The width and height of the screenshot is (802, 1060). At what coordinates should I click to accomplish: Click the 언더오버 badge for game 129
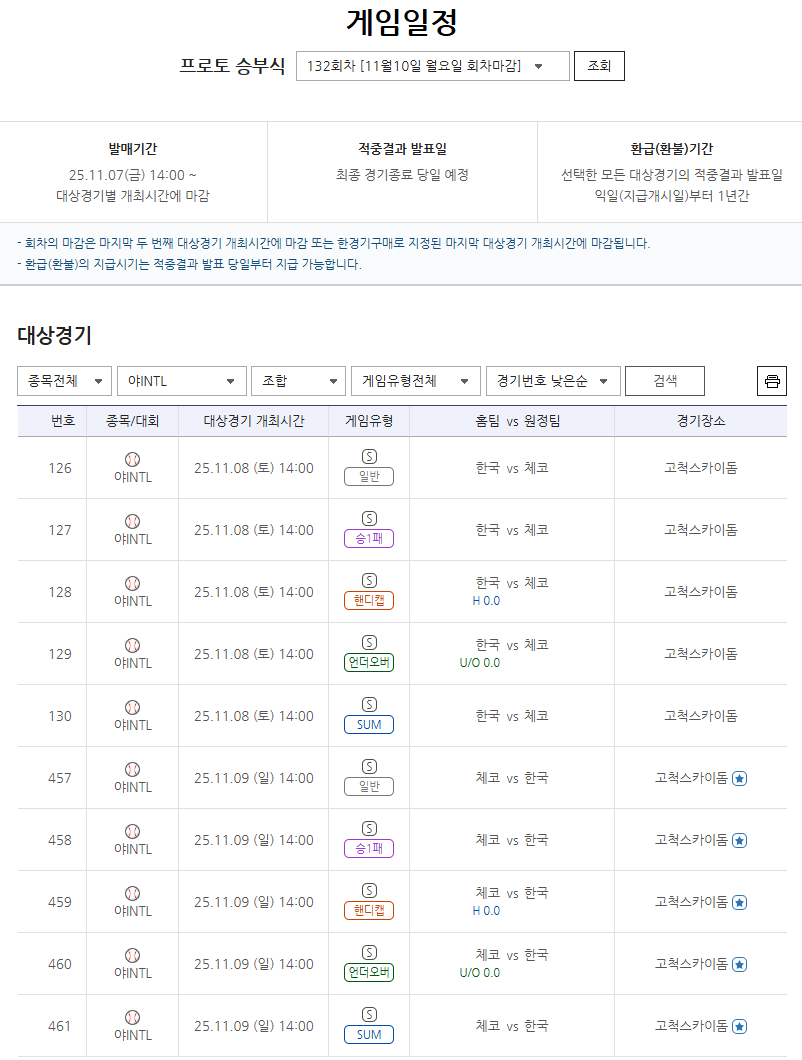pos(368,663)
